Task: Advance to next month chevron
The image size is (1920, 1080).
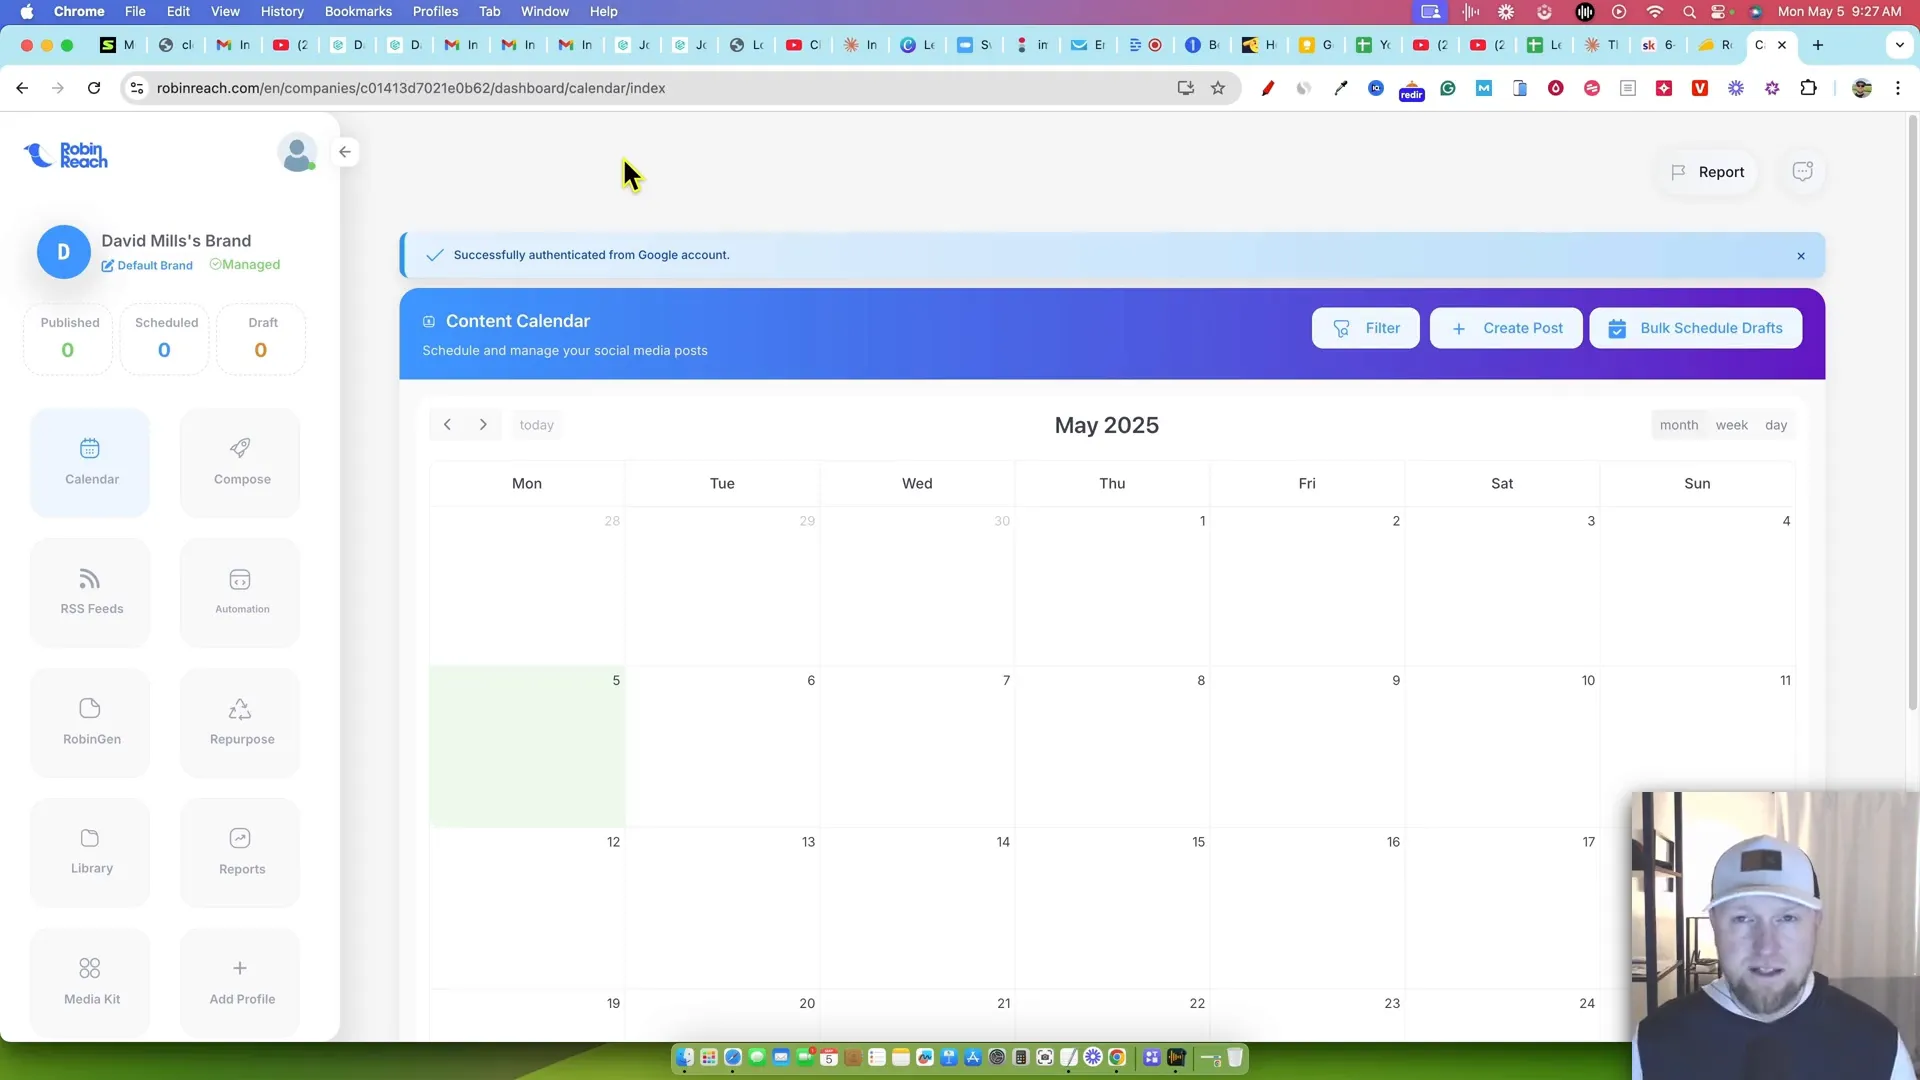Action: point(483,425)
